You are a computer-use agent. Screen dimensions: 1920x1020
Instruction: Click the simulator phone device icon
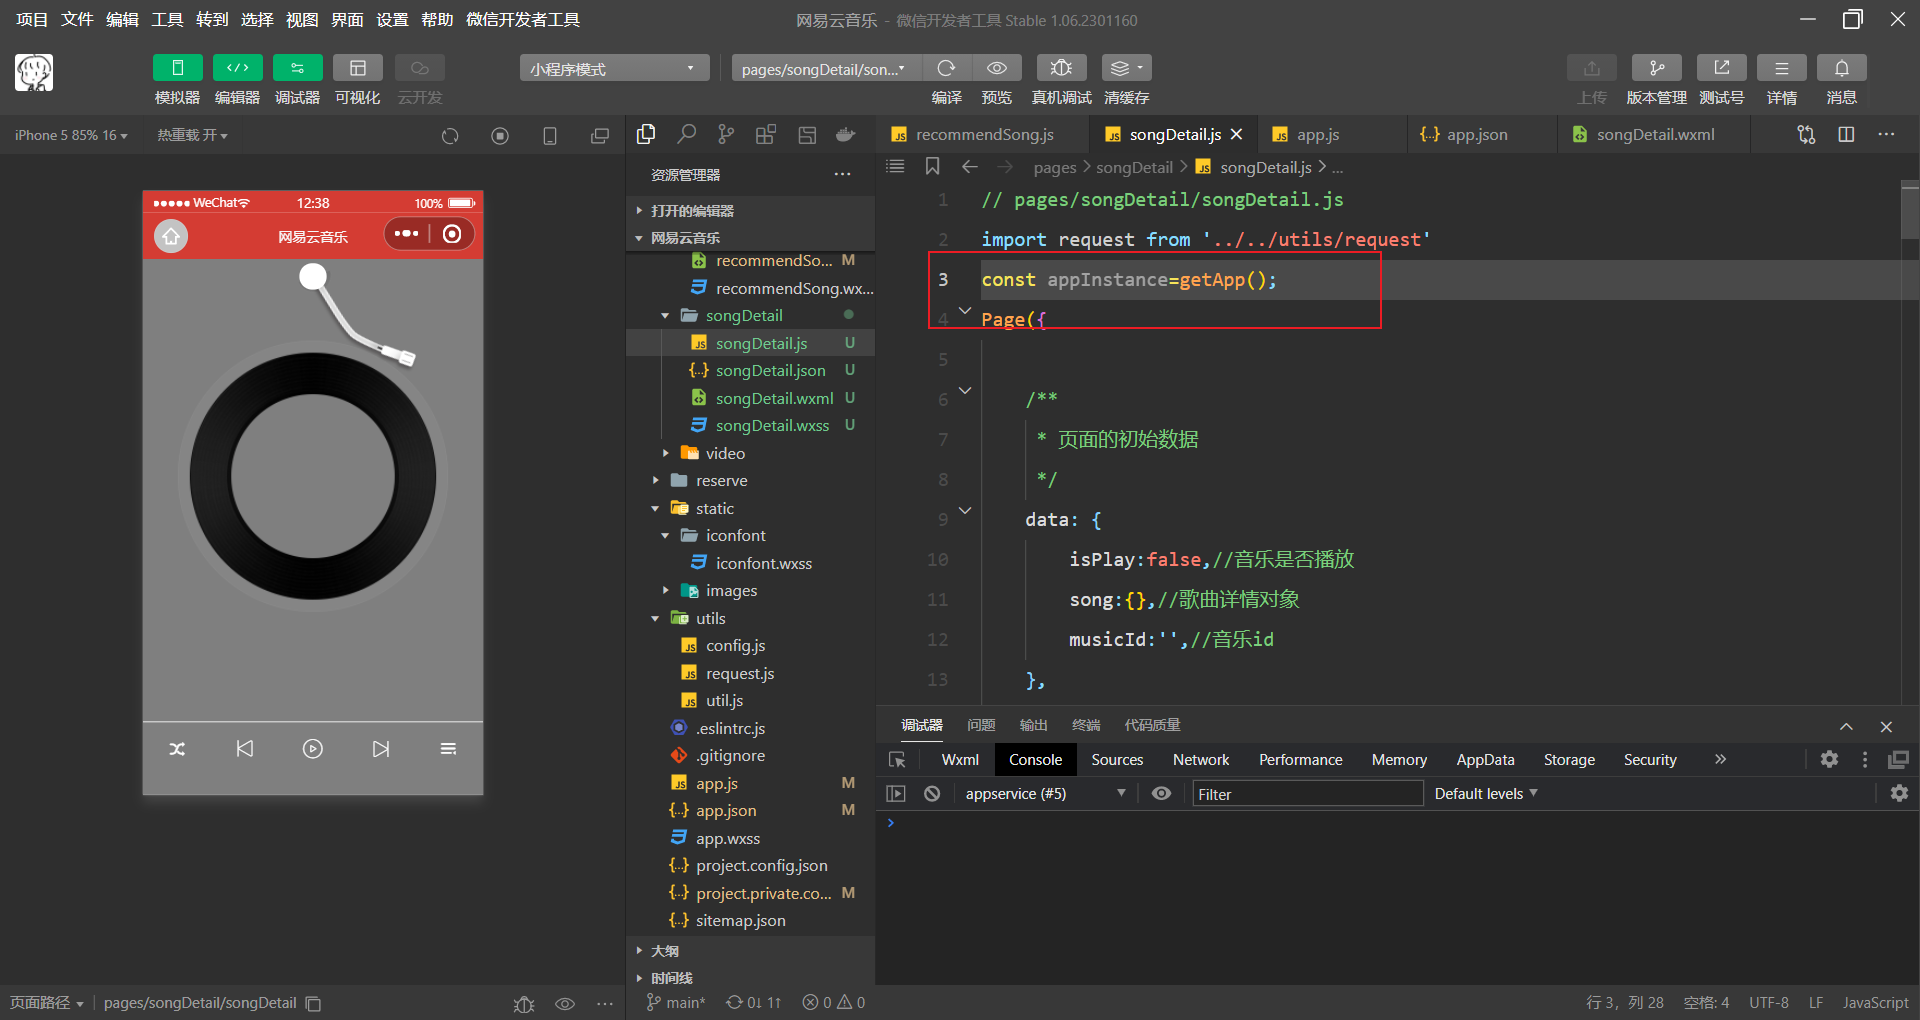click(550, 136)
